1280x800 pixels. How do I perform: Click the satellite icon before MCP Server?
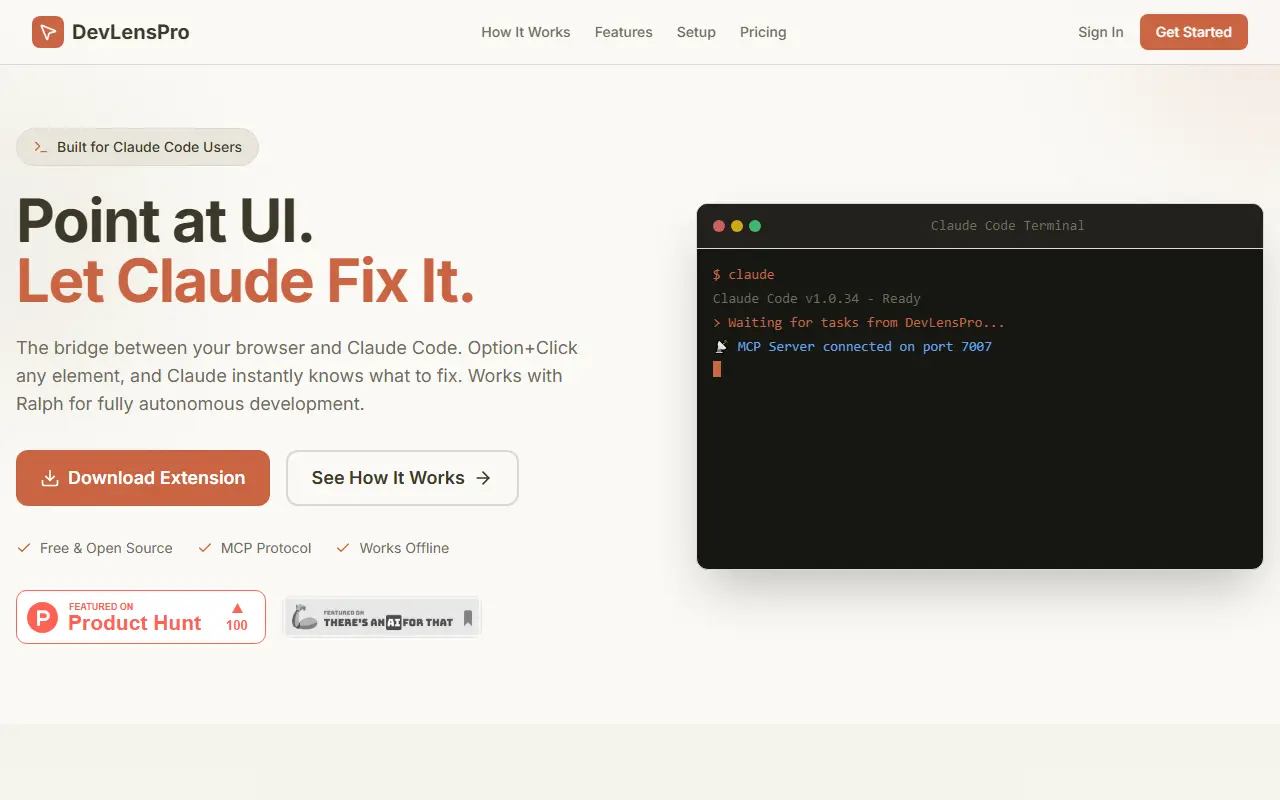pos(721,346)
